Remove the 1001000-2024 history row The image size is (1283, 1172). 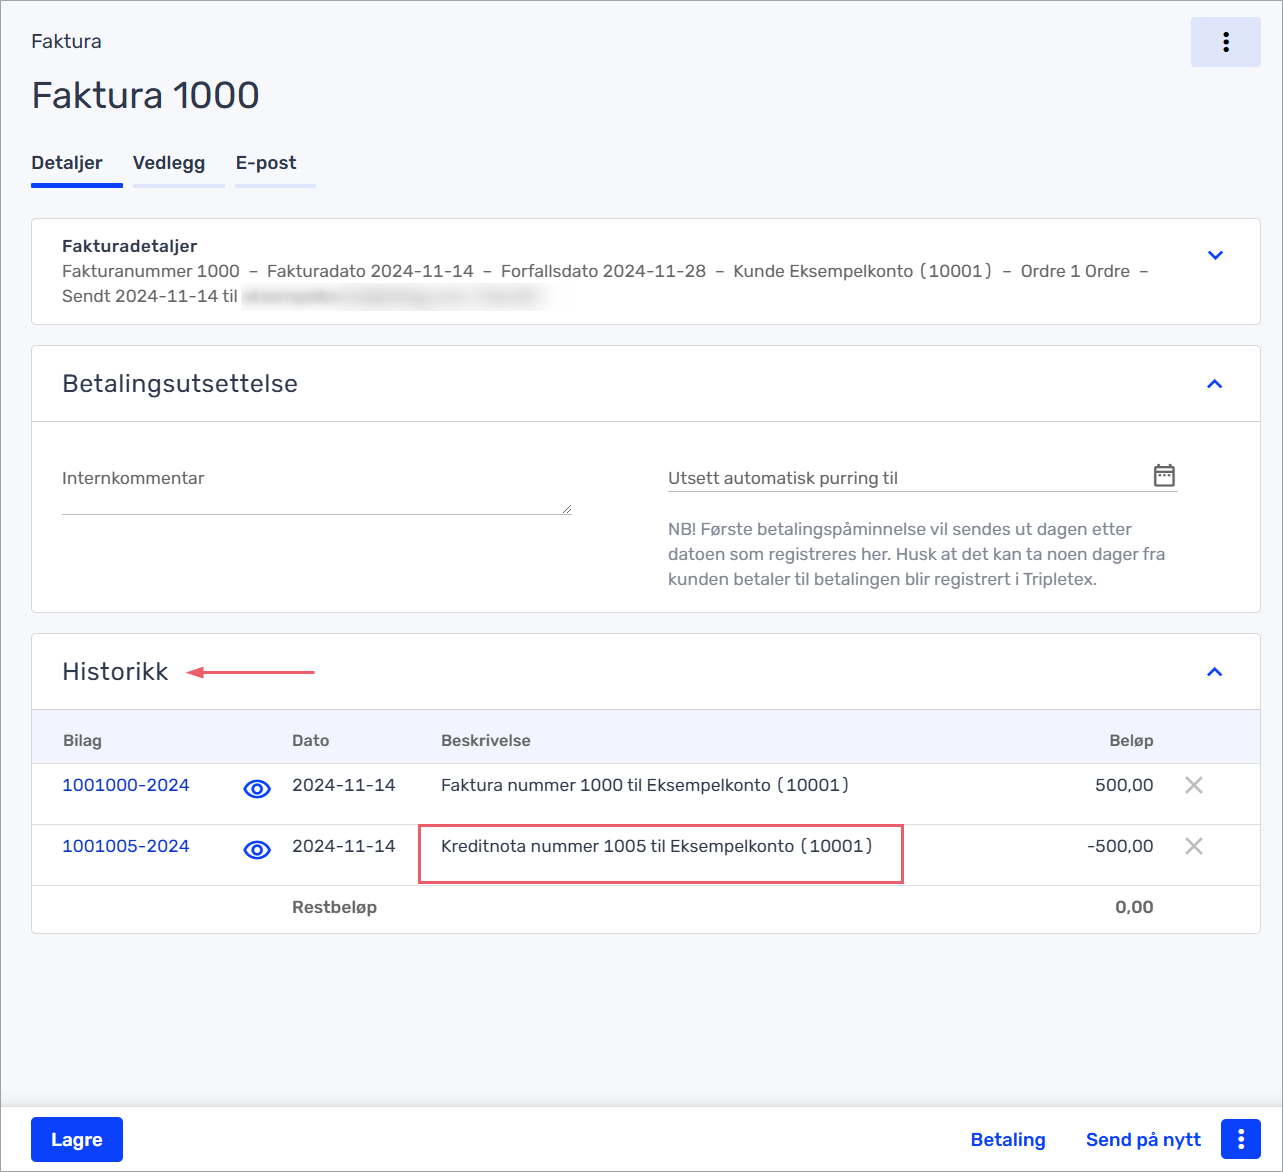[1193, 785]
